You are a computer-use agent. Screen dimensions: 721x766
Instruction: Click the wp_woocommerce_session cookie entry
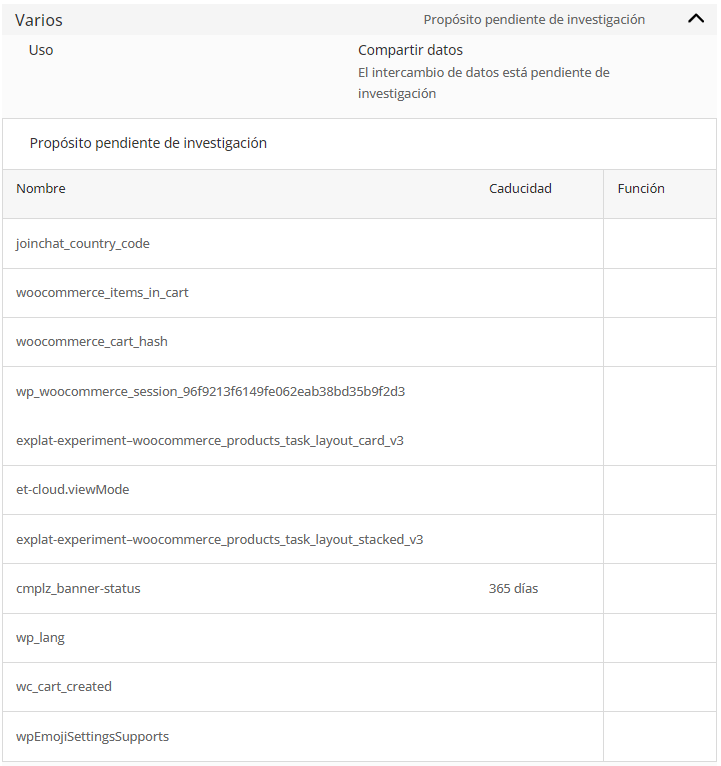click(x=211, y=391)
